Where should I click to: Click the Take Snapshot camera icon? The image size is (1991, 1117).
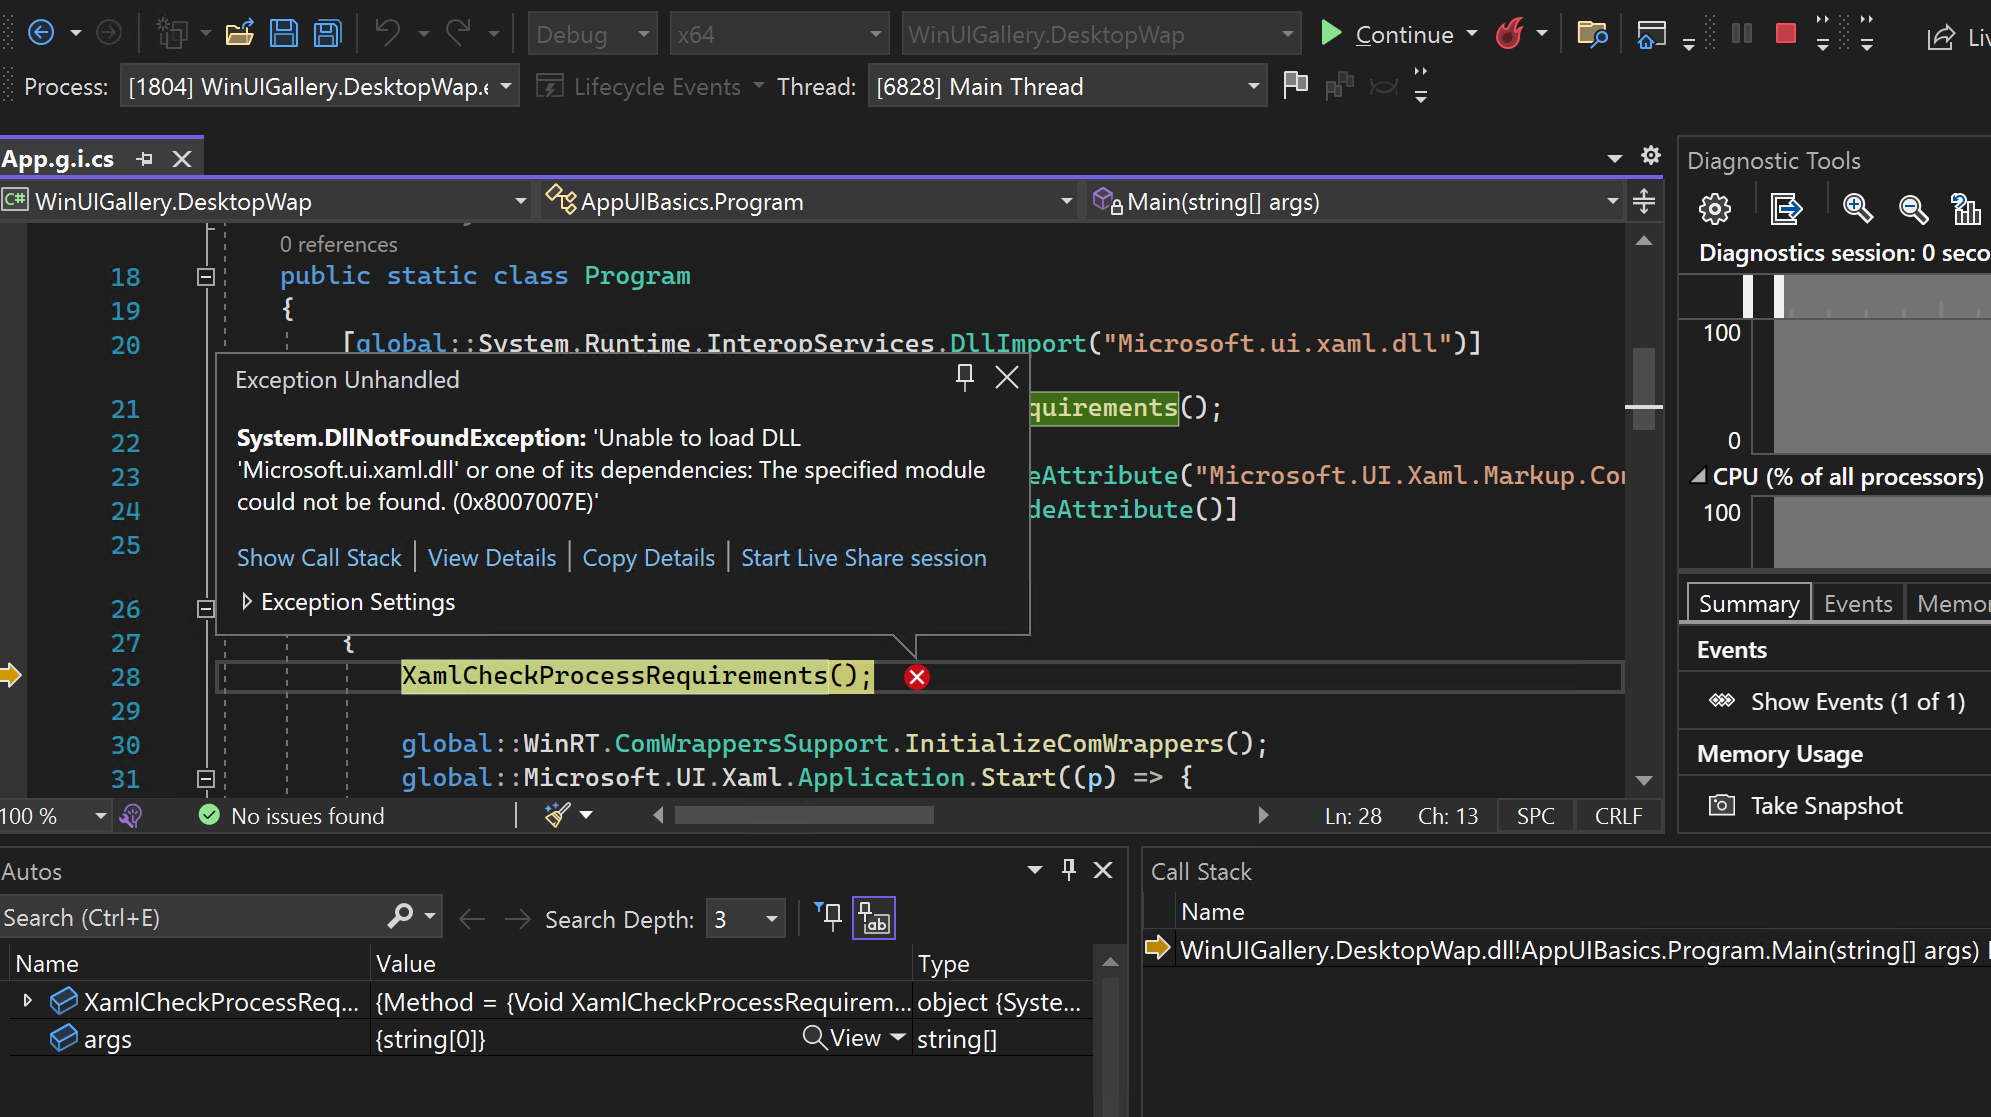click(x=1721, y=805)
